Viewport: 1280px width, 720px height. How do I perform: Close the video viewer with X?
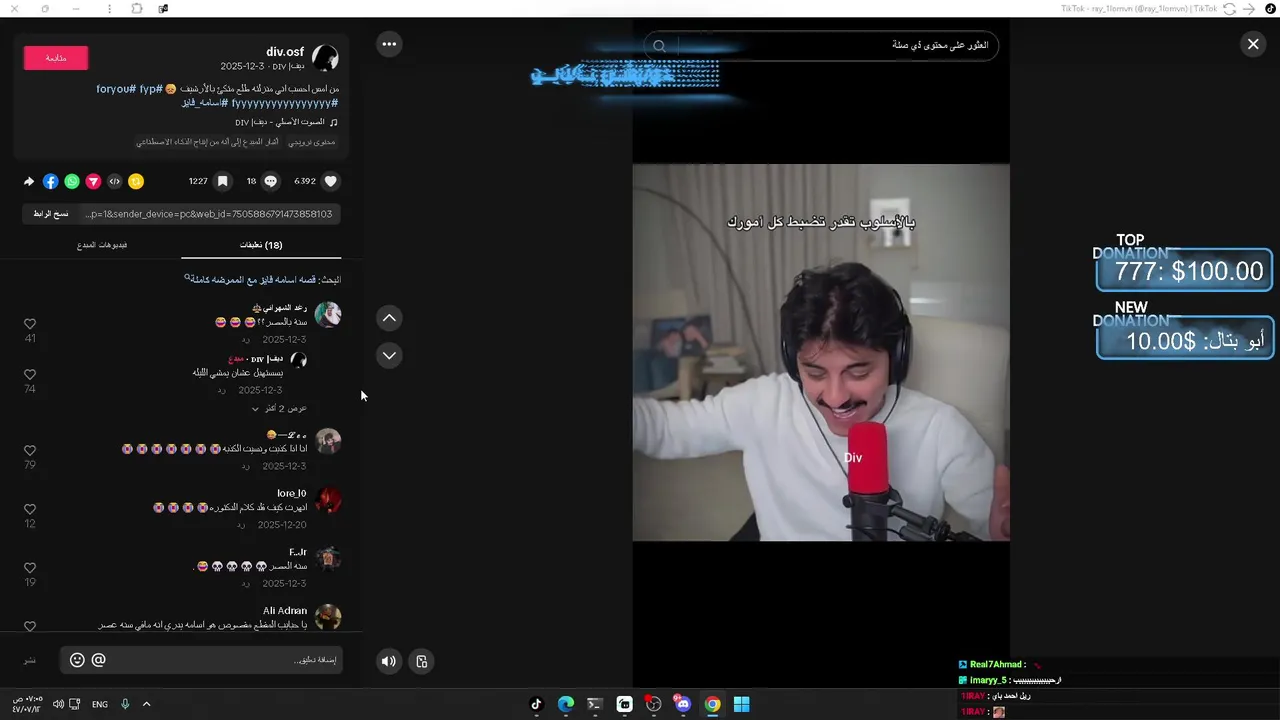point(1253,44)
